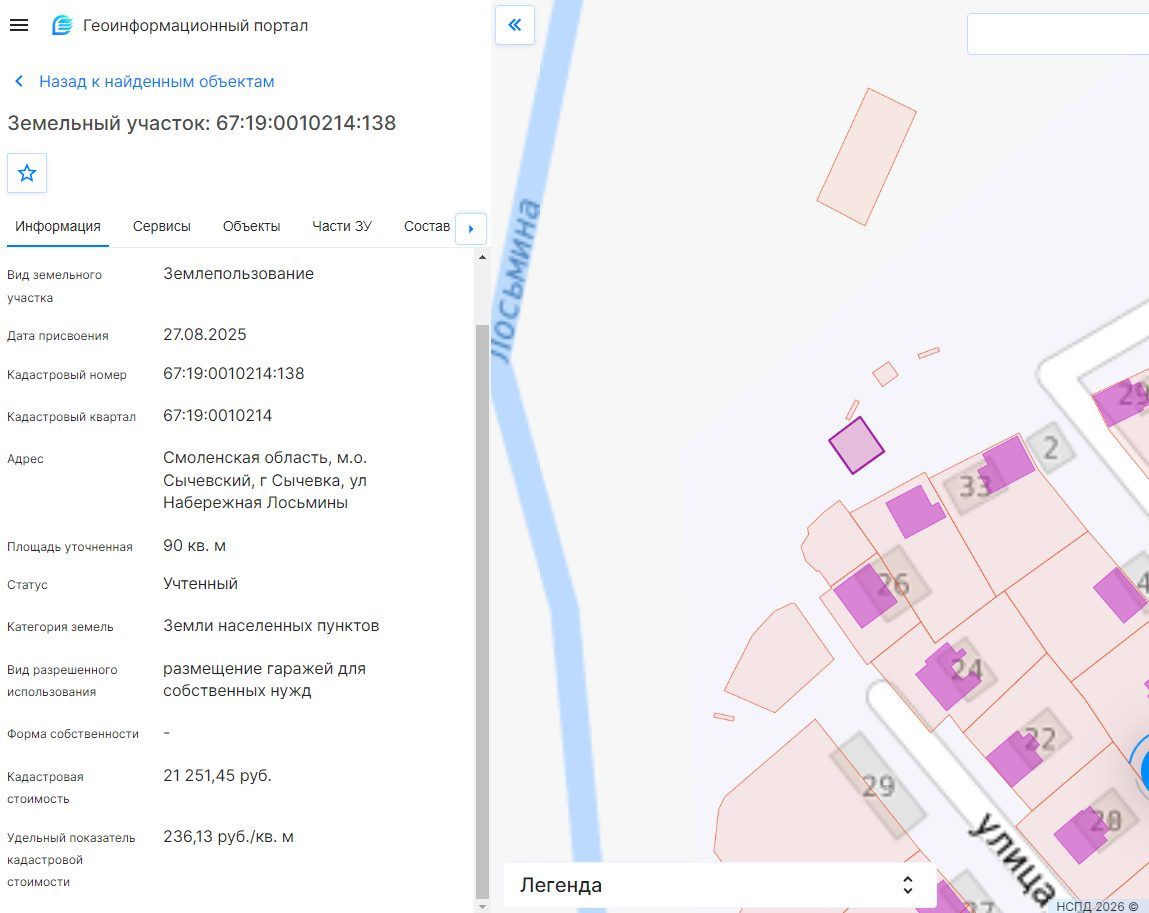Image resolution: width=1149 pixels, height=913 pixels.
Task: Click the value Земли населенных пунктов
Action: click(271, 626)
